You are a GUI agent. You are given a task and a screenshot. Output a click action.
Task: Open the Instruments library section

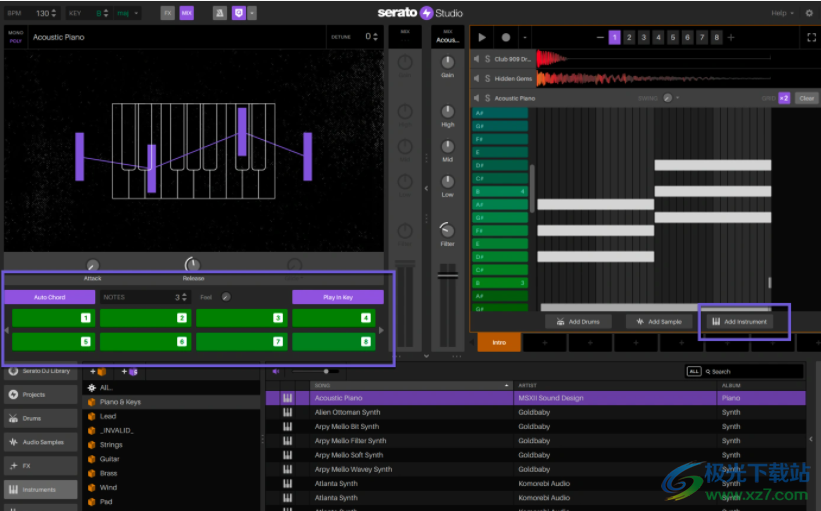click(x=41, y=490)
